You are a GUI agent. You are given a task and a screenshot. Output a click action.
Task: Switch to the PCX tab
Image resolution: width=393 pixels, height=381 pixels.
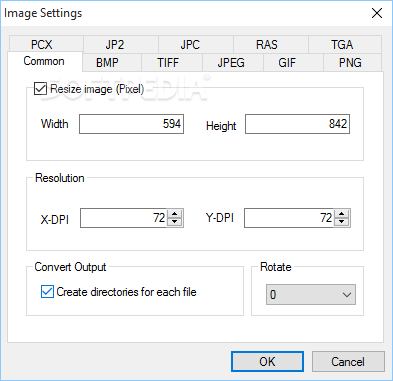pyautogui.click(x=46, y=44)
